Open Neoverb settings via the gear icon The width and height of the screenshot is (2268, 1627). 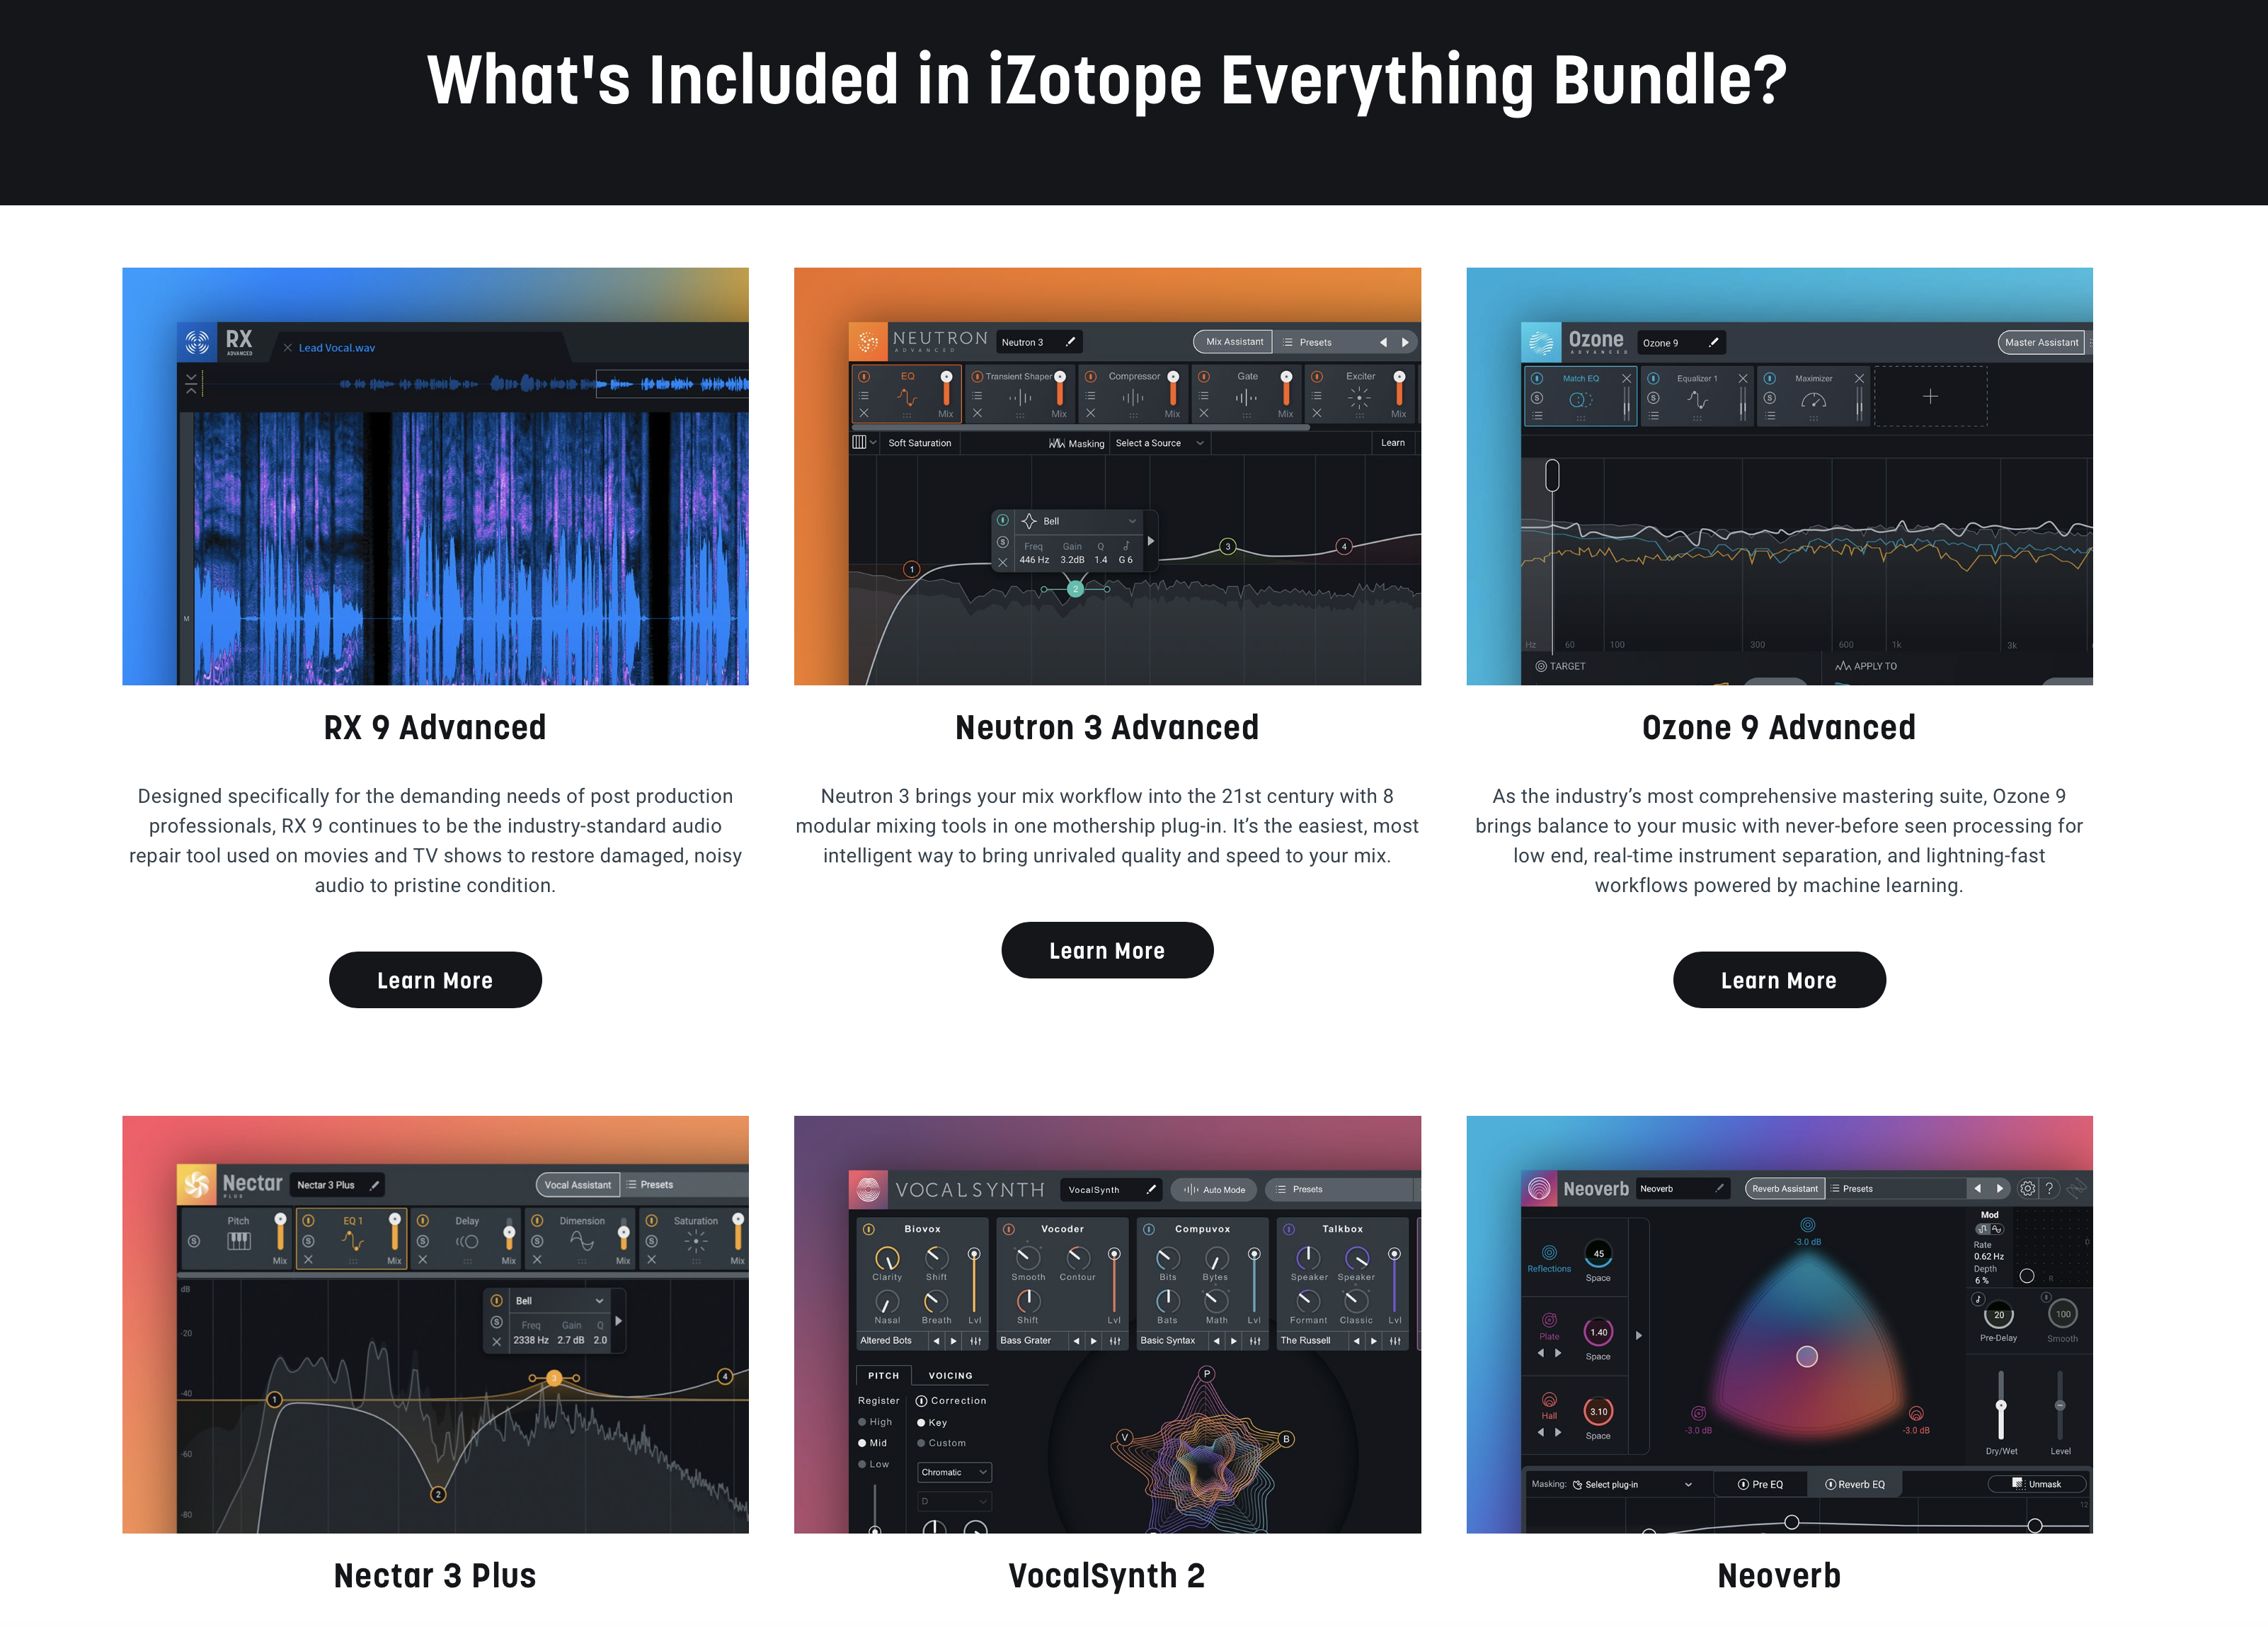(2027, 1188)
